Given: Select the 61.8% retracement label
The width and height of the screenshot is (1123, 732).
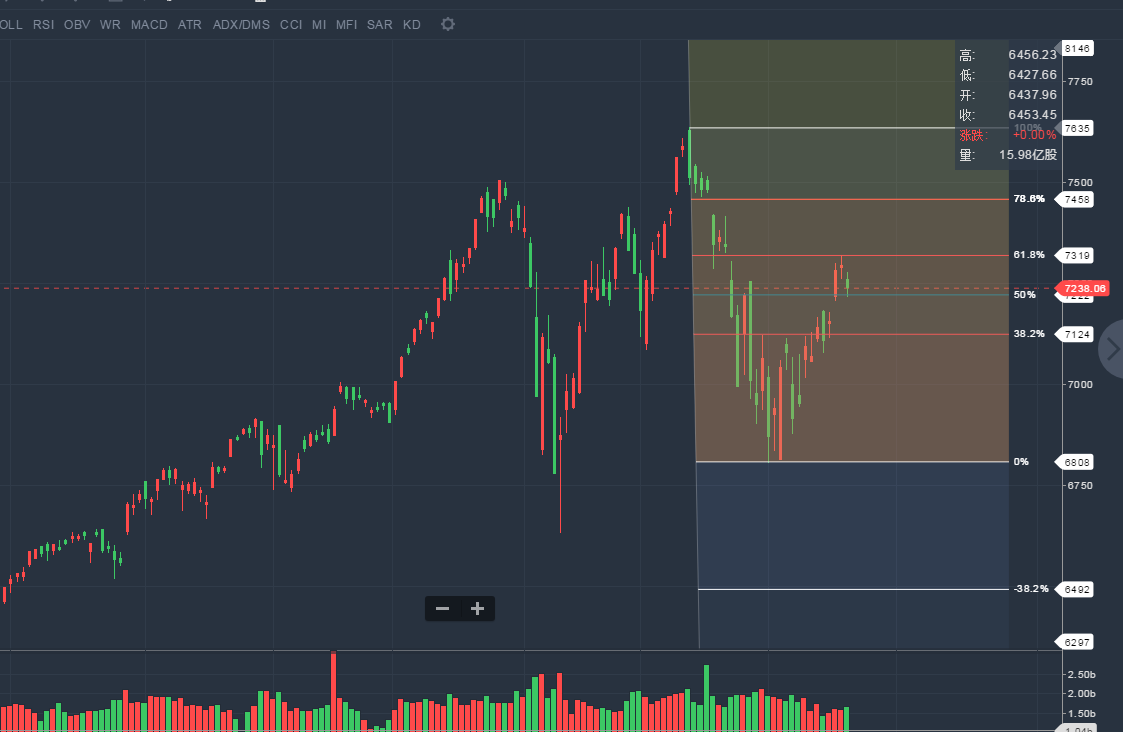Looking at the screenshot, I should click(1029, 255).
